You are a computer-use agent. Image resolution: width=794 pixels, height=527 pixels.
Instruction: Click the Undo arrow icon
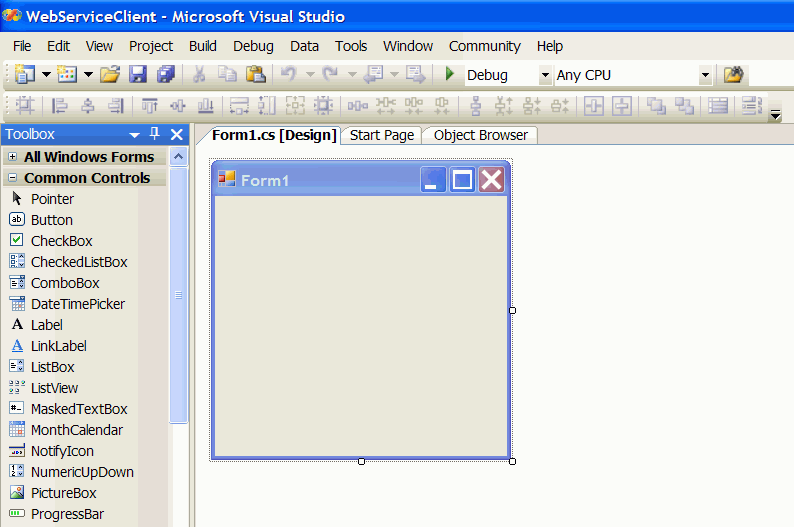point(289,75)
